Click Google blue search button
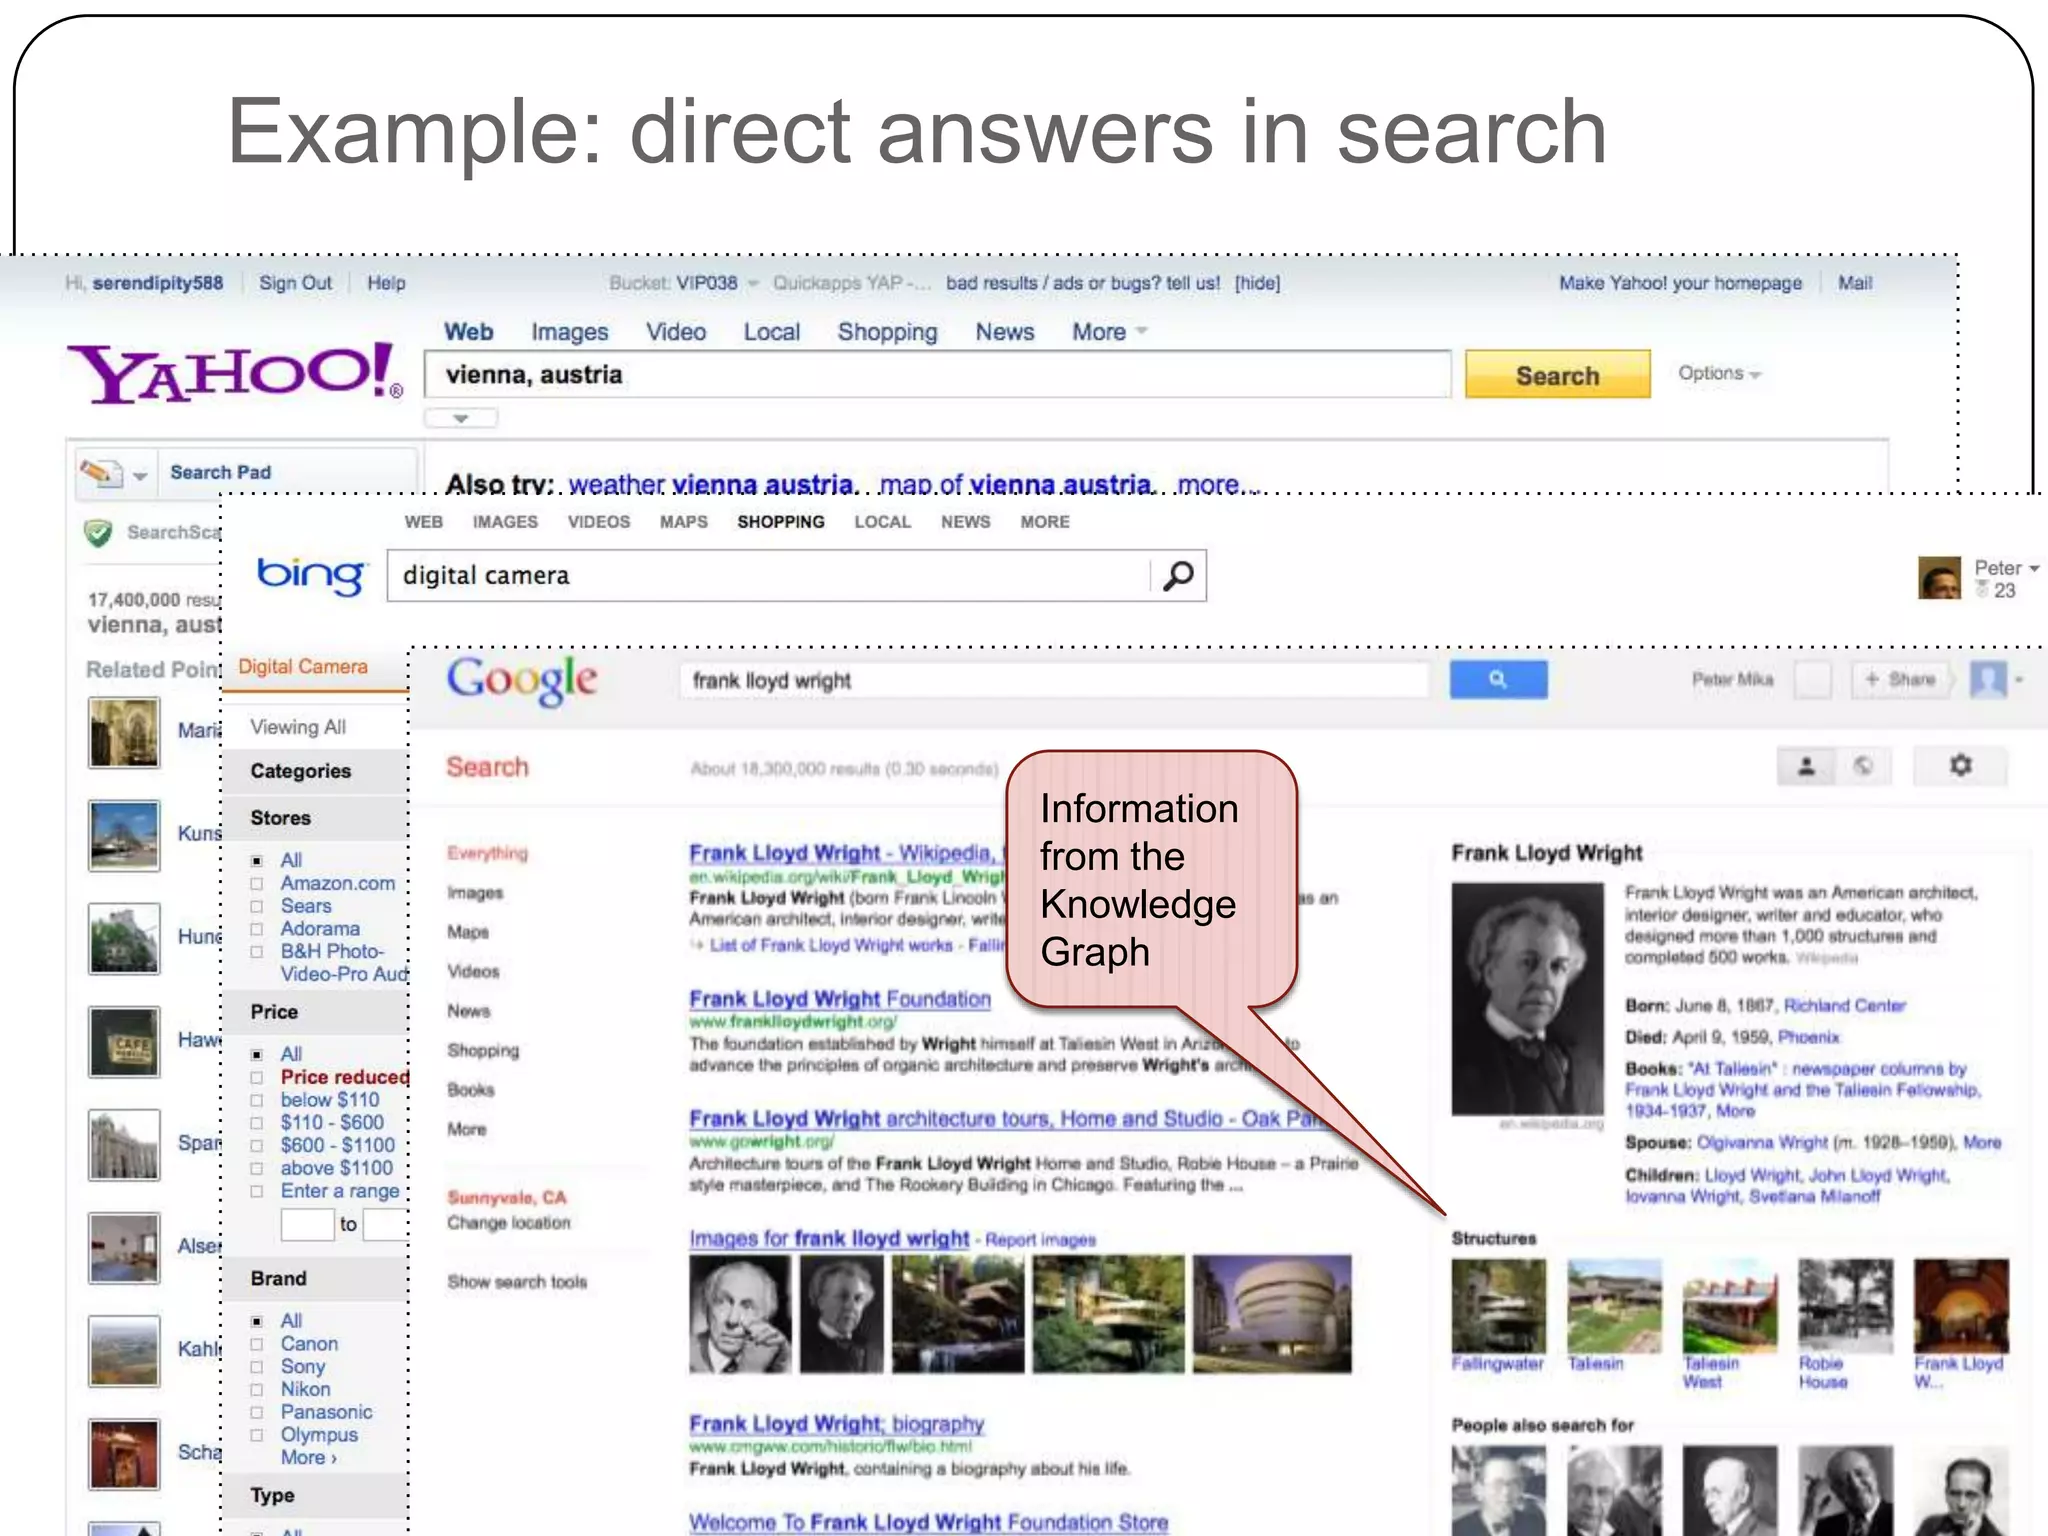Viewport: 2048px width, 1536px height. click(1497, 679)
